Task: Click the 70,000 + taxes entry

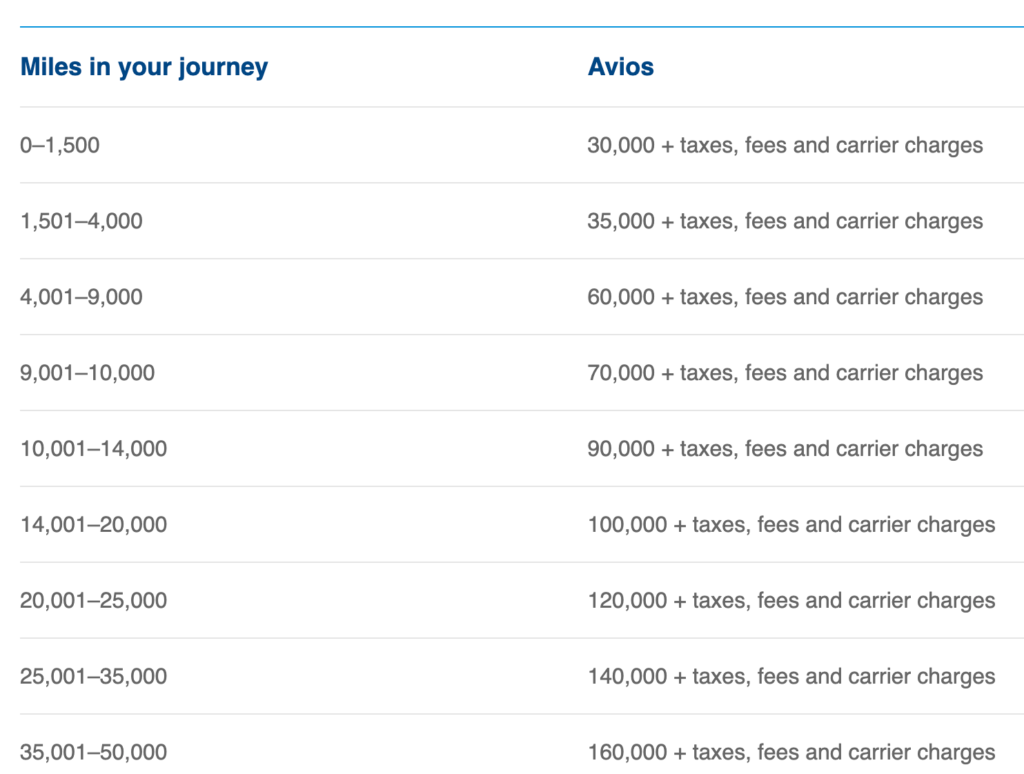Action: click(785, 372)
